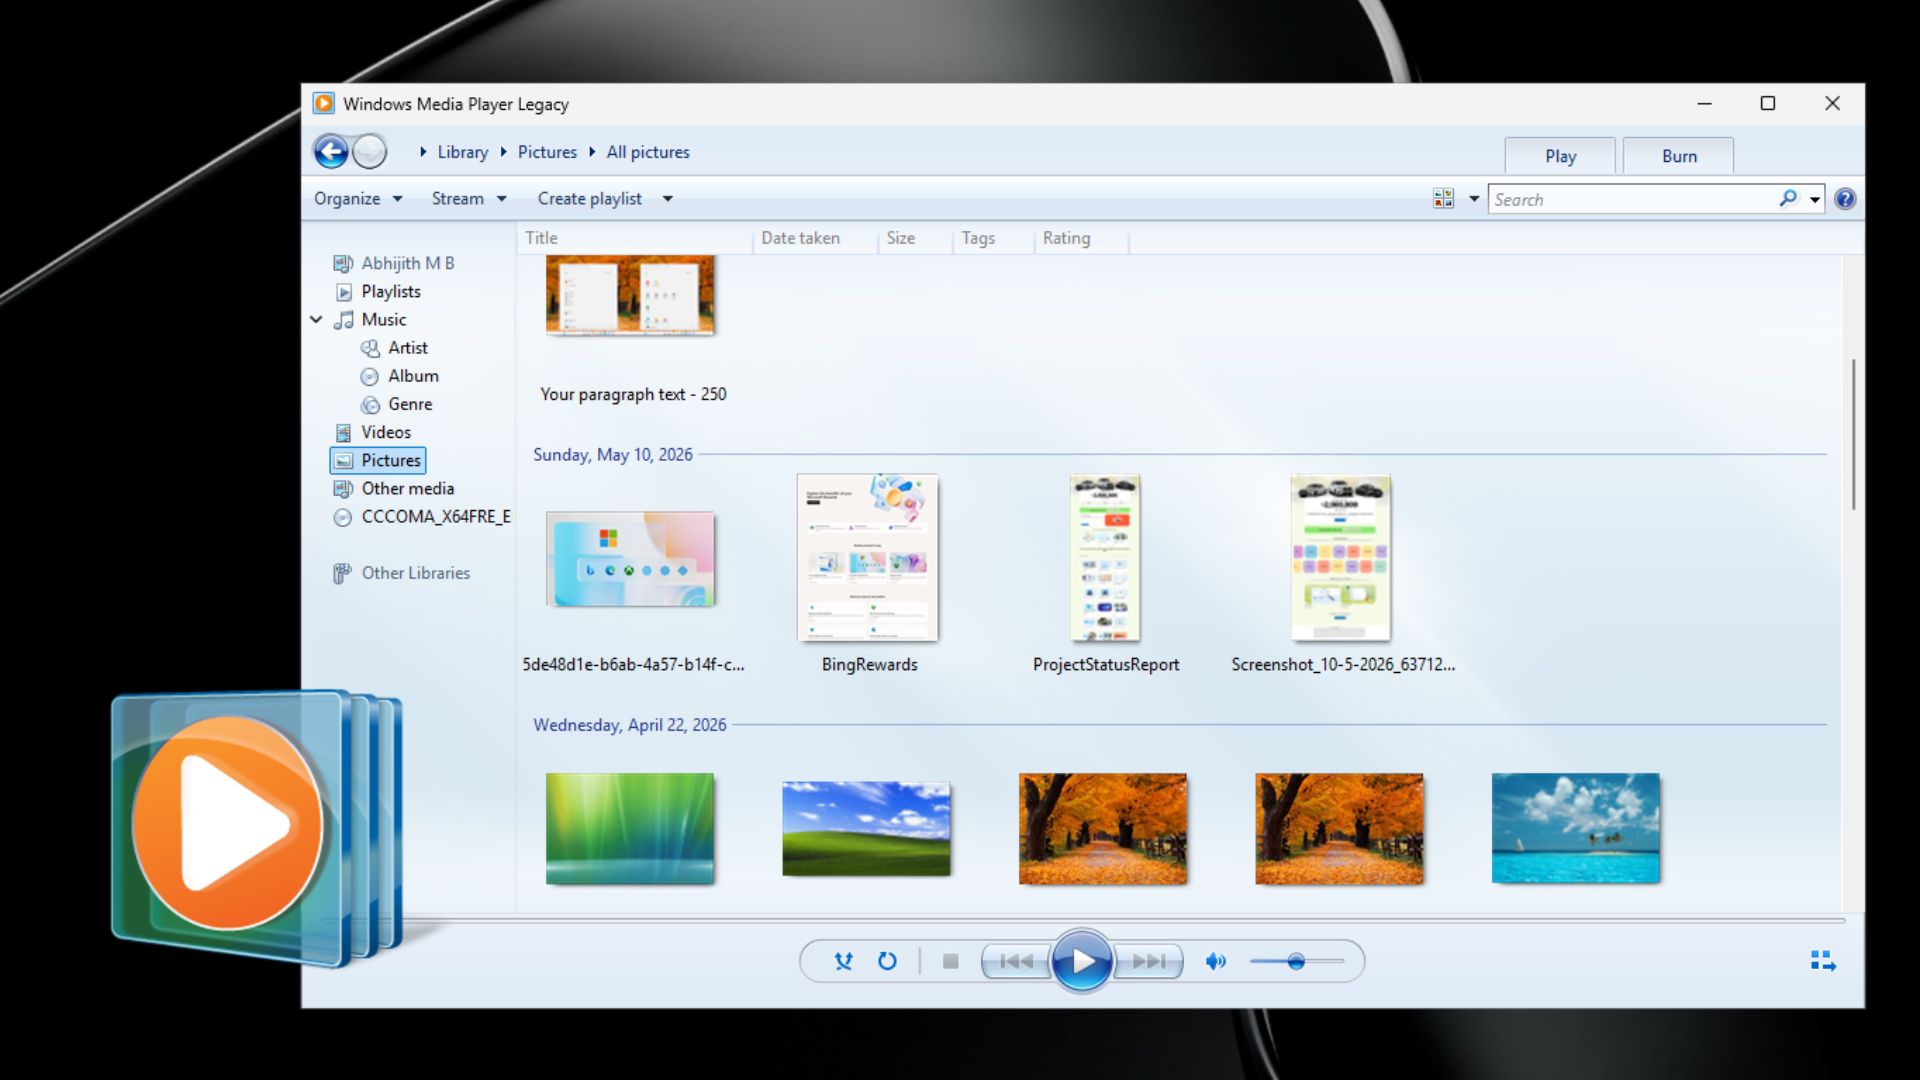Select the green Vista aurora wallpaper thumbnail

(x=630, y=828)
